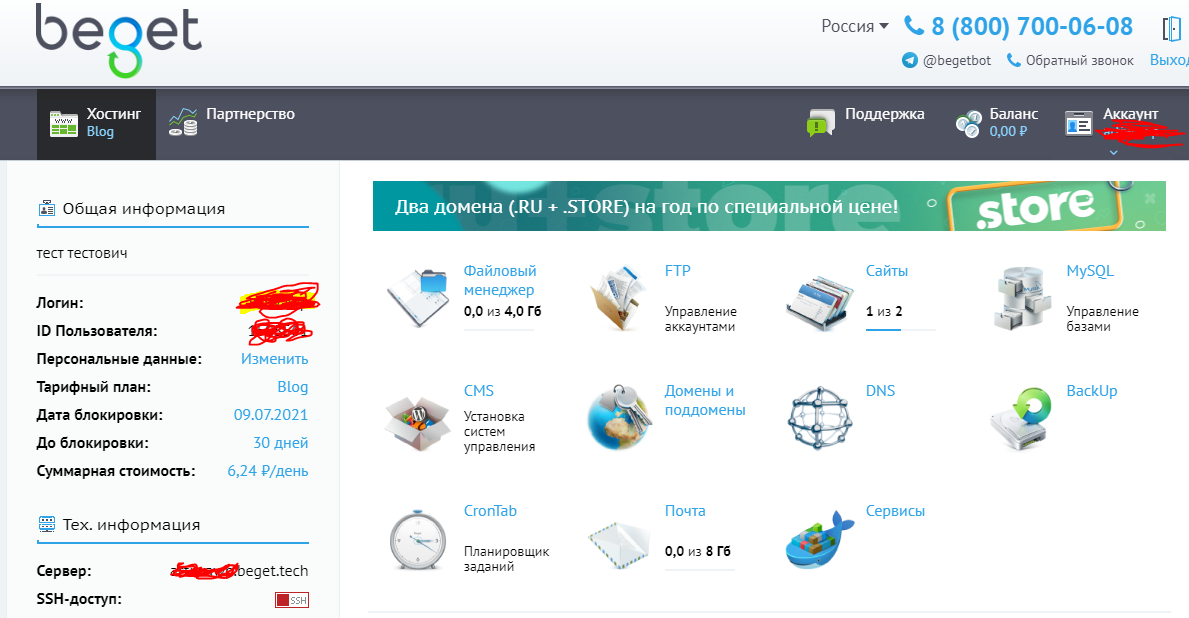Click the FTP title link
This screenshot has height=618, width=1189.
(678, 271)
